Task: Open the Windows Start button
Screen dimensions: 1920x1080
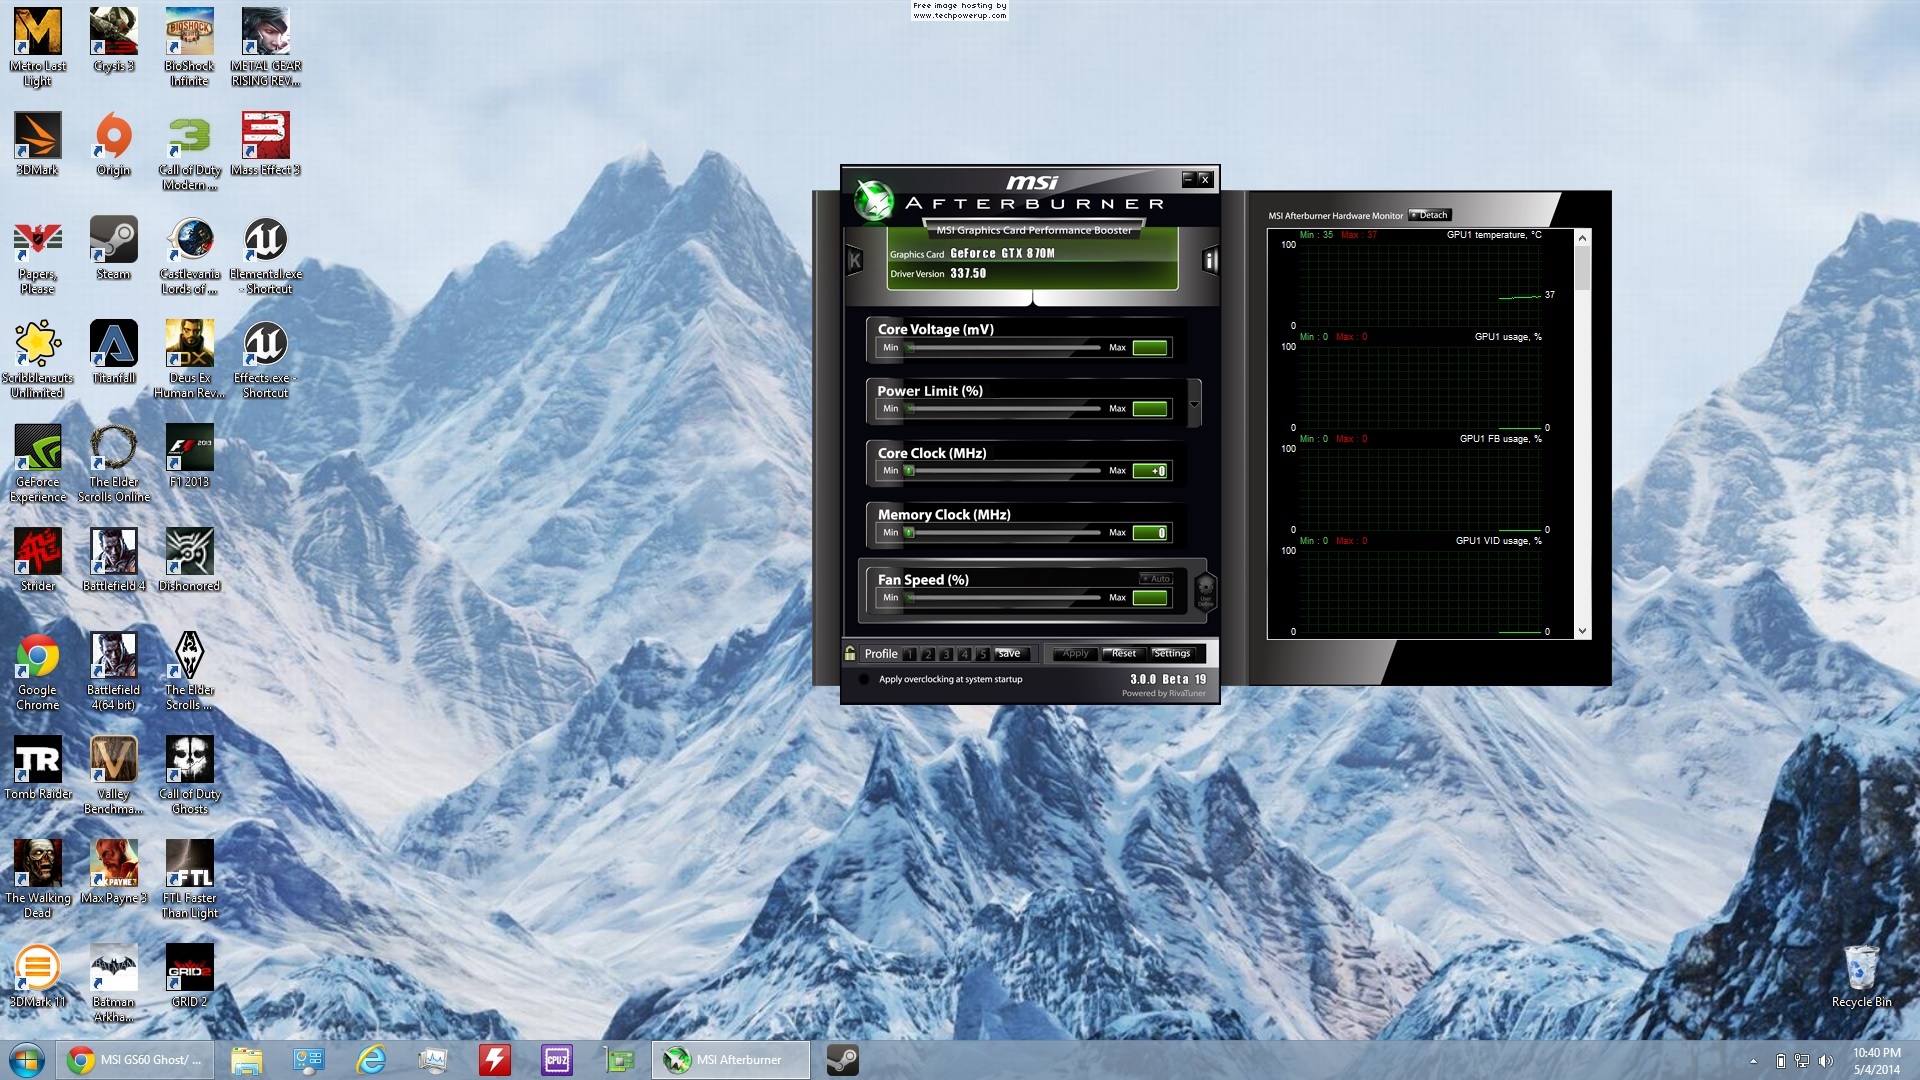Action: [27, 1060]
